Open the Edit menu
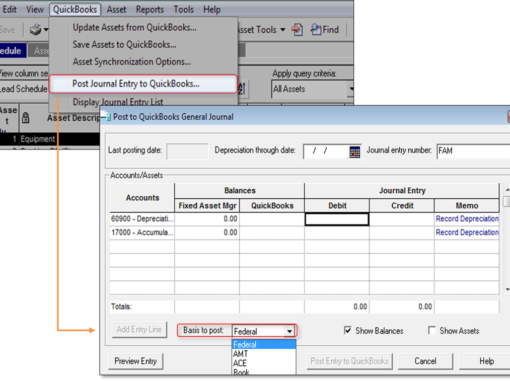The height and width of the screenshot is (382, 510). (x=9, y=9)
